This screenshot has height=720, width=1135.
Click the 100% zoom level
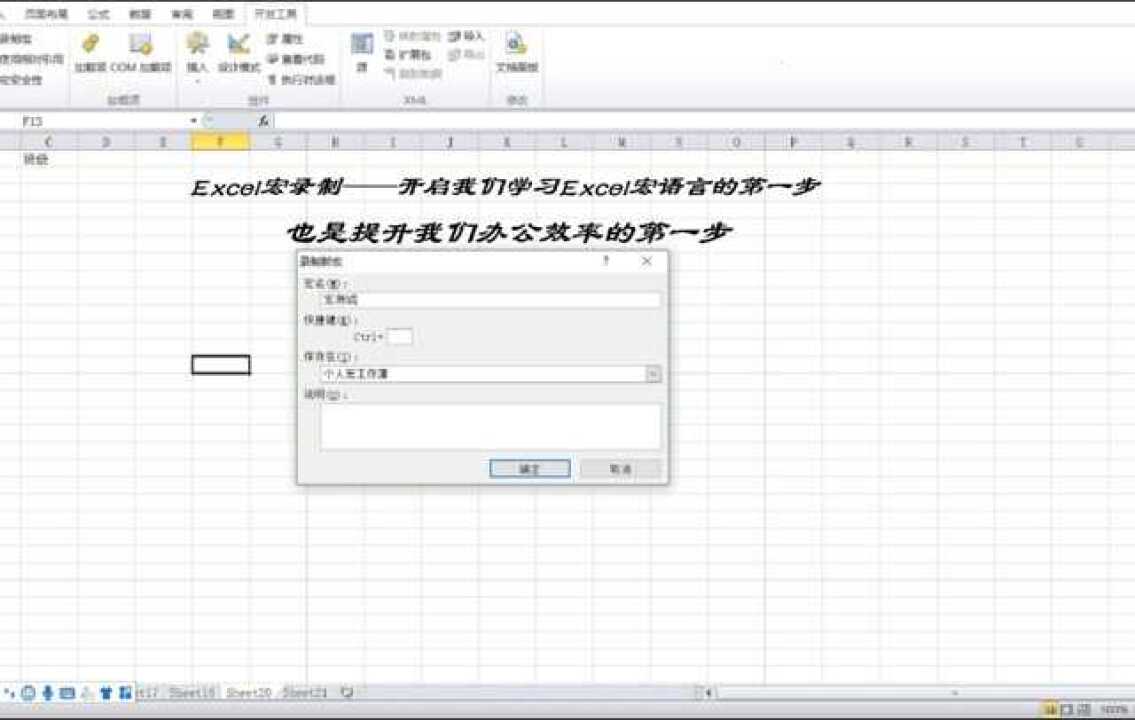click(1114, 710)
